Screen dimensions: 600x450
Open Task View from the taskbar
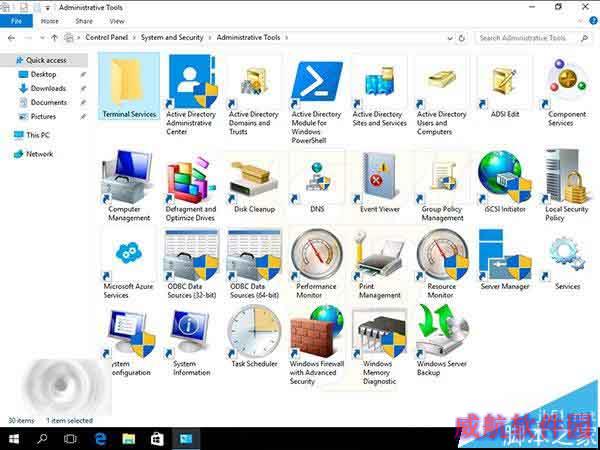click(70, 439)
